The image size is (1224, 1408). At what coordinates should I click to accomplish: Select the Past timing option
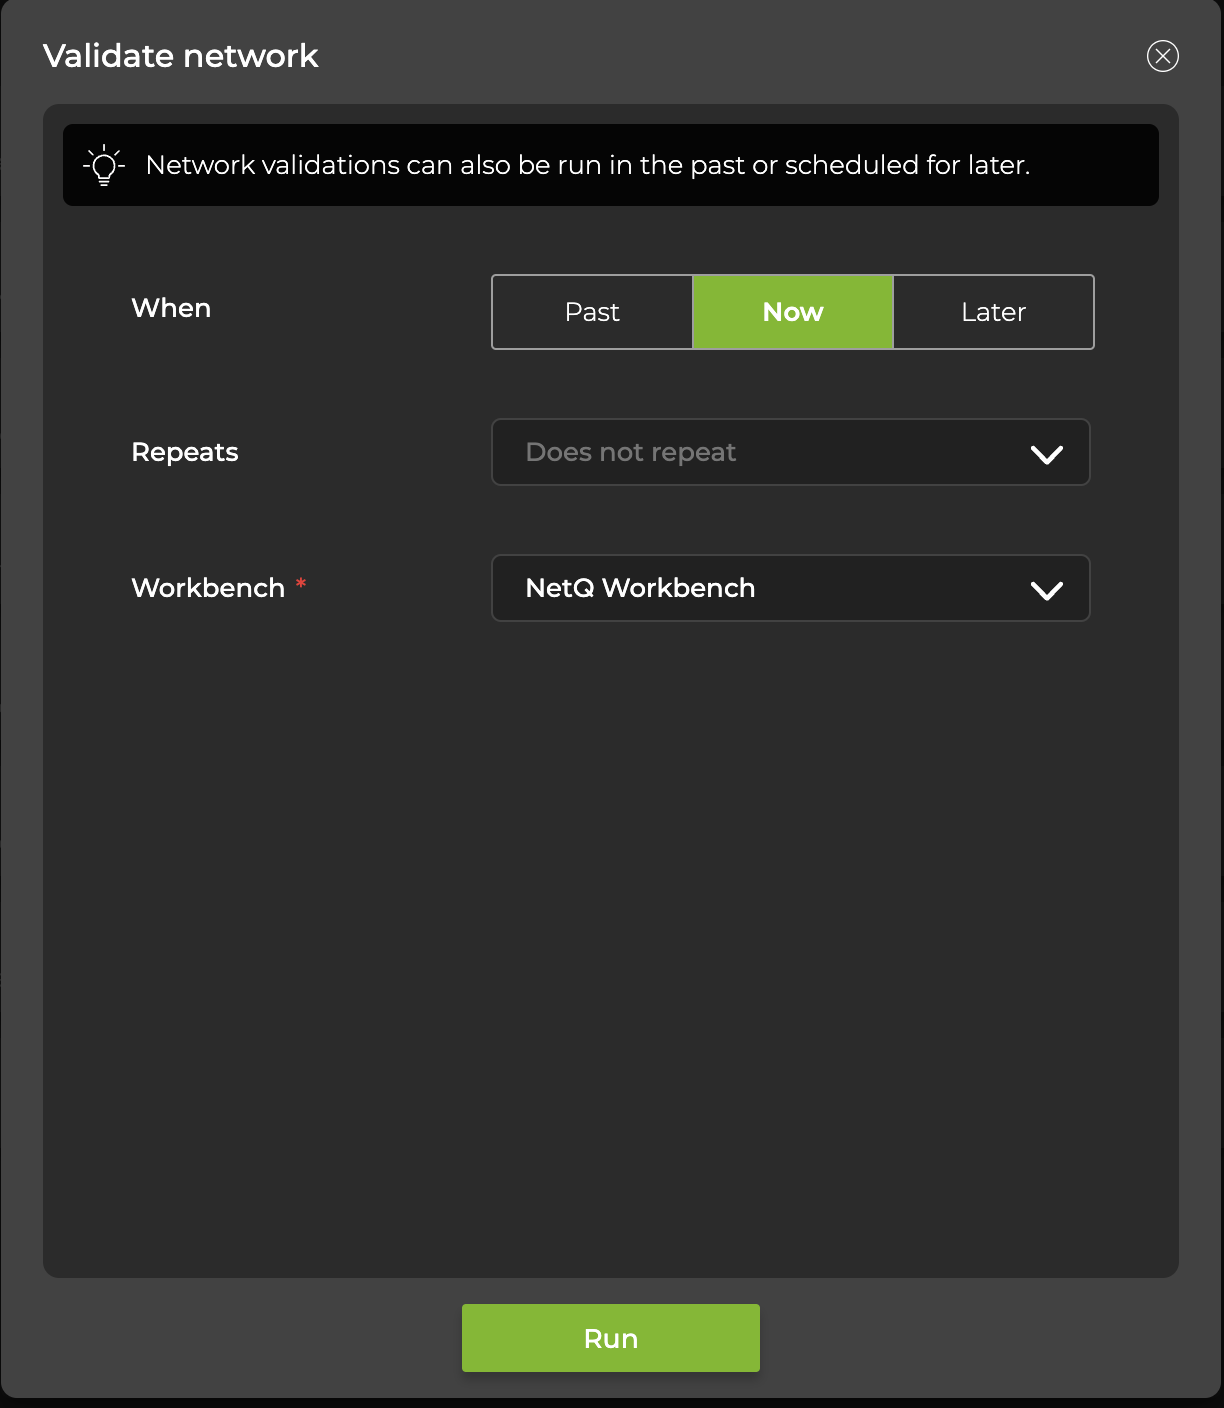coord(592,312)
